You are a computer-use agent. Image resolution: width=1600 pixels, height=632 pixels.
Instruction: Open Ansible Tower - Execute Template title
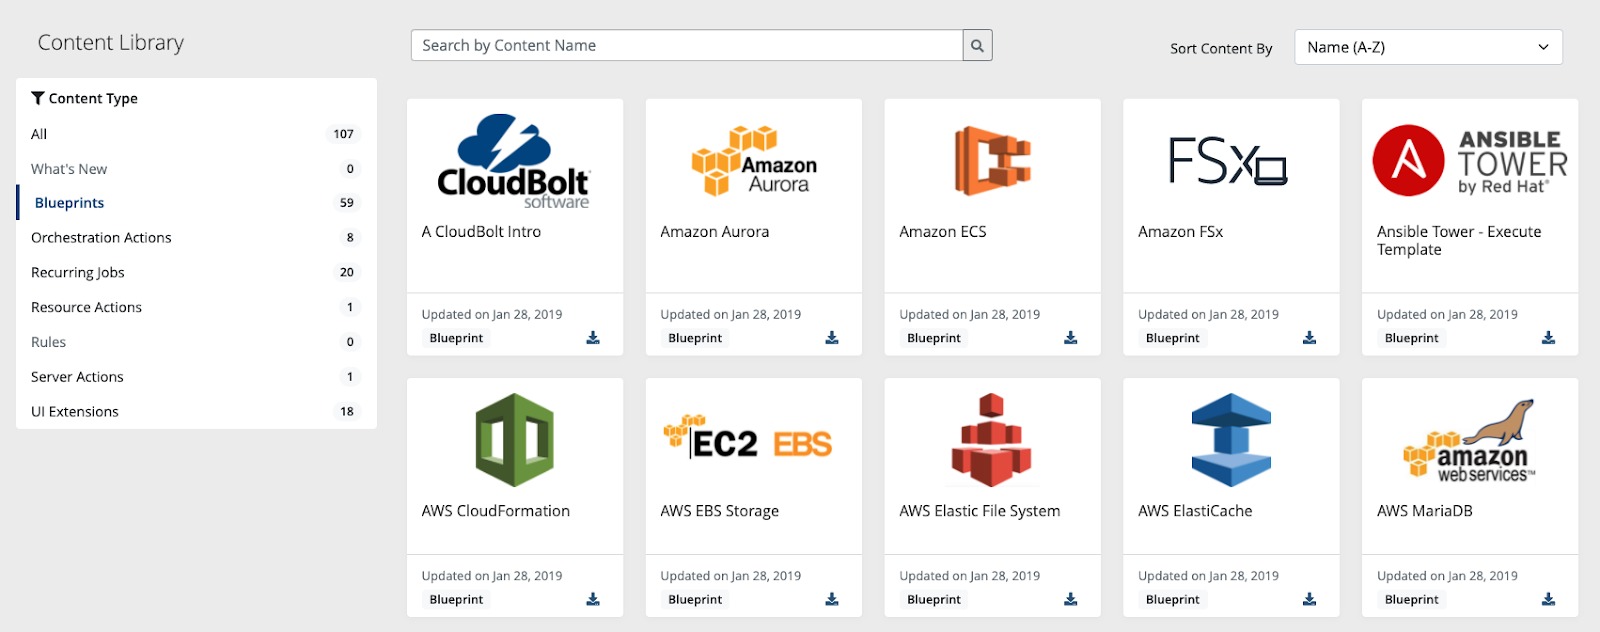pyautogui.click(x=1459, y=241)
